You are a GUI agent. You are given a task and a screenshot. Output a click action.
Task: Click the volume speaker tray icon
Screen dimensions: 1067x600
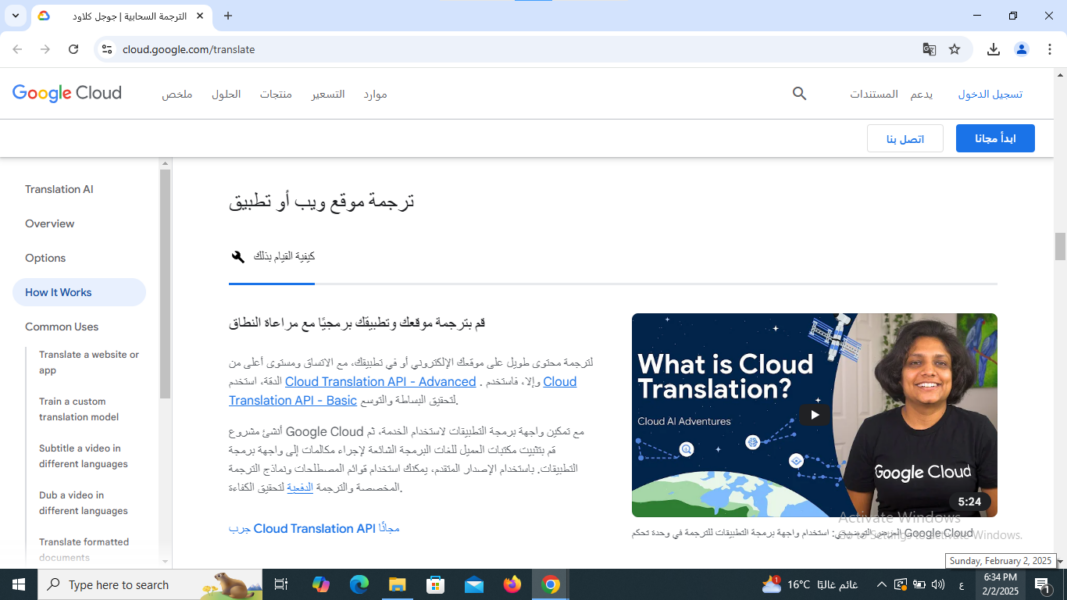tap(938, 584)
